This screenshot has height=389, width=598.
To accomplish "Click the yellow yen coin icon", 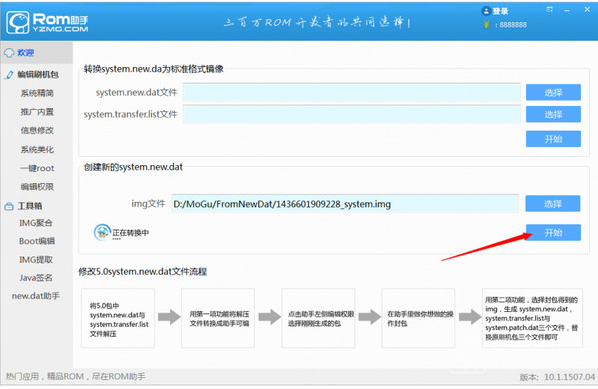I will tap(486, 25).
